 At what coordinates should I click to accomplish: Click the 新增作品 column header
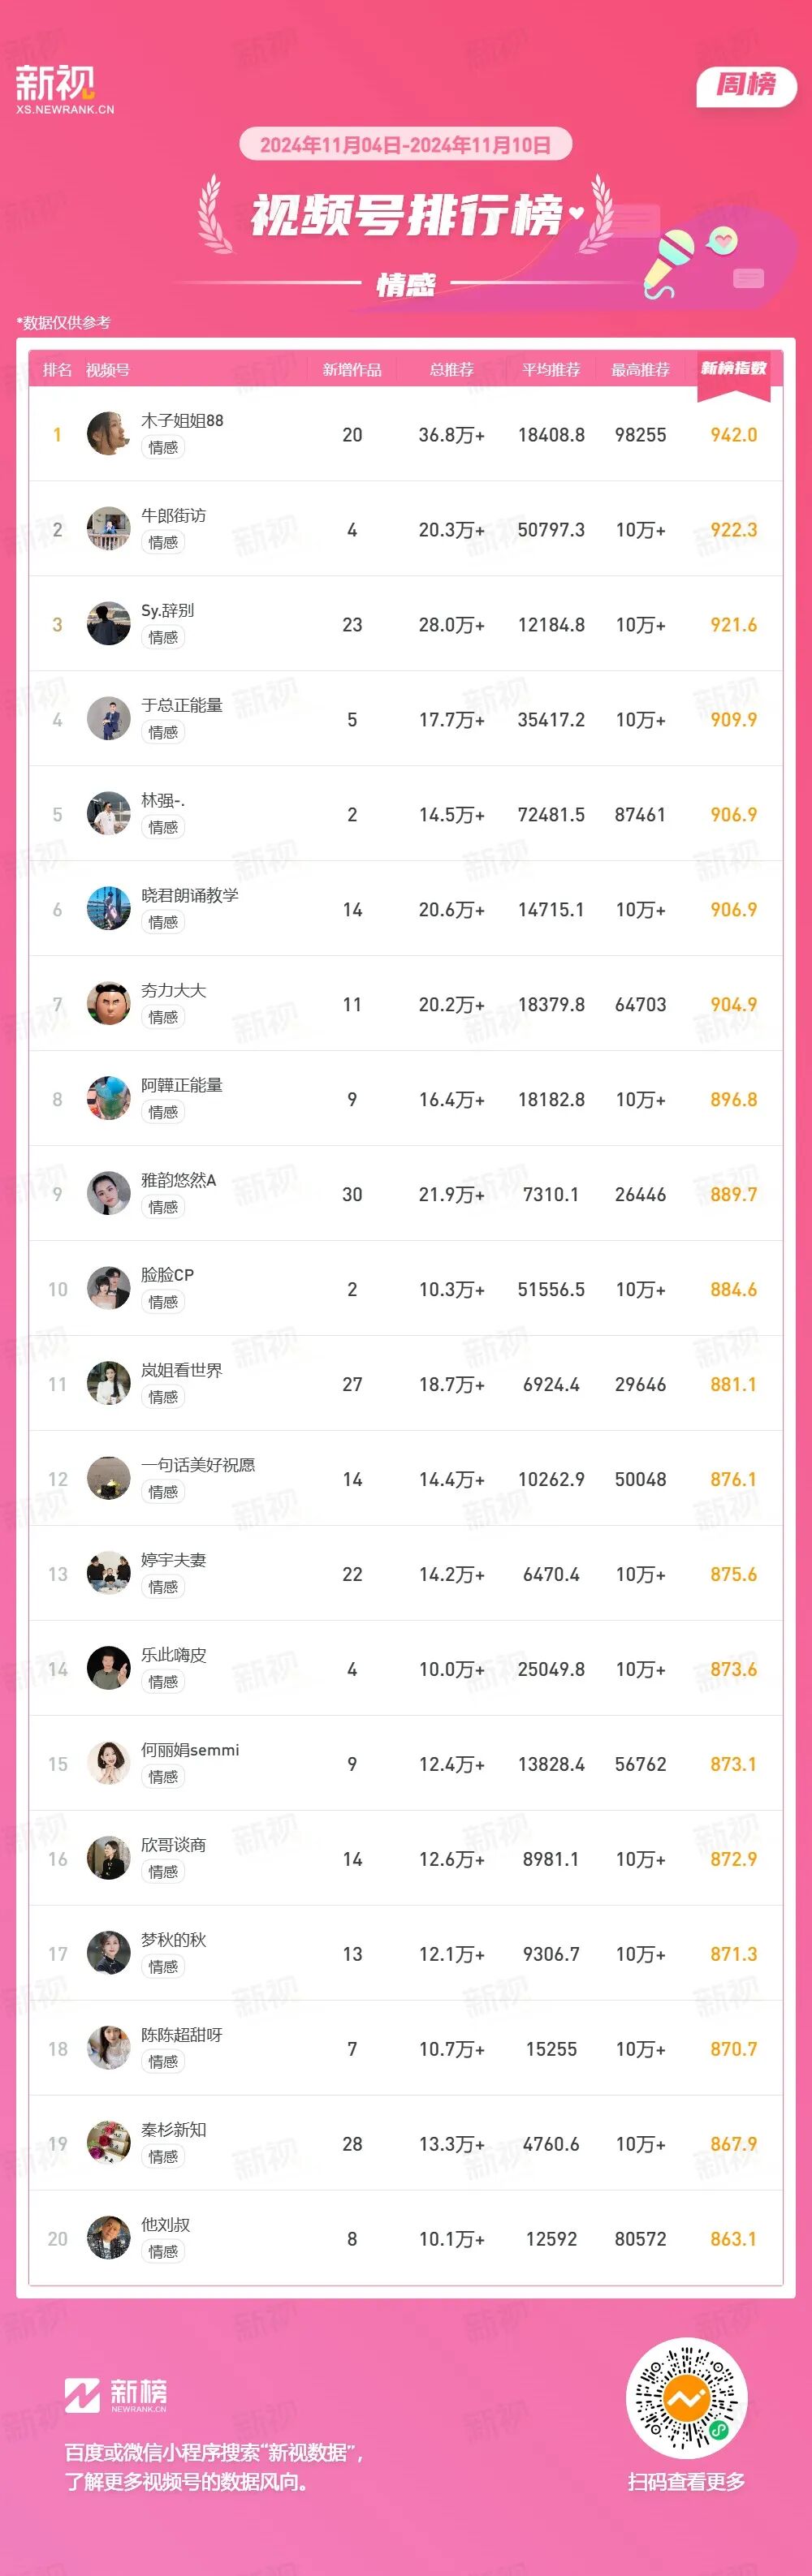tap(352, 370)
